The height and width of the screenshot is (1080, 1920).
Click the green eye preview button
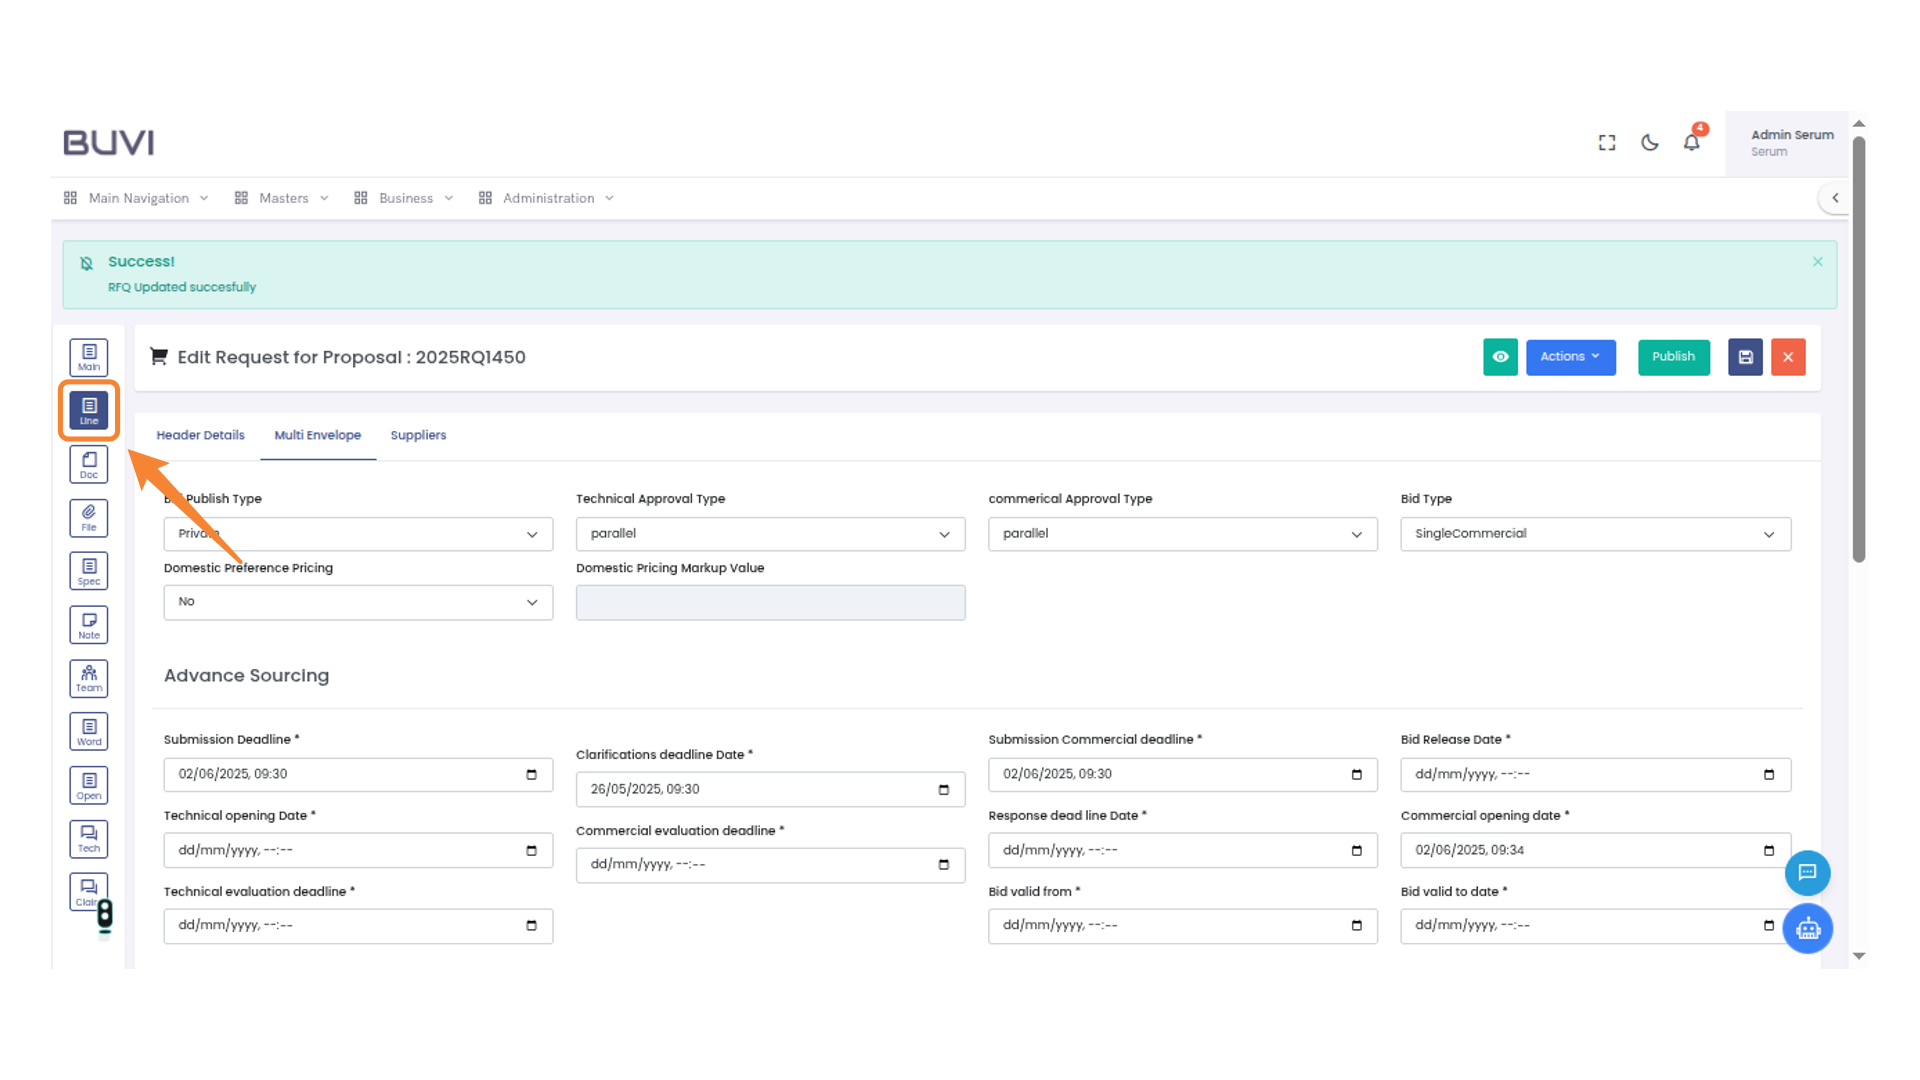1500,357
